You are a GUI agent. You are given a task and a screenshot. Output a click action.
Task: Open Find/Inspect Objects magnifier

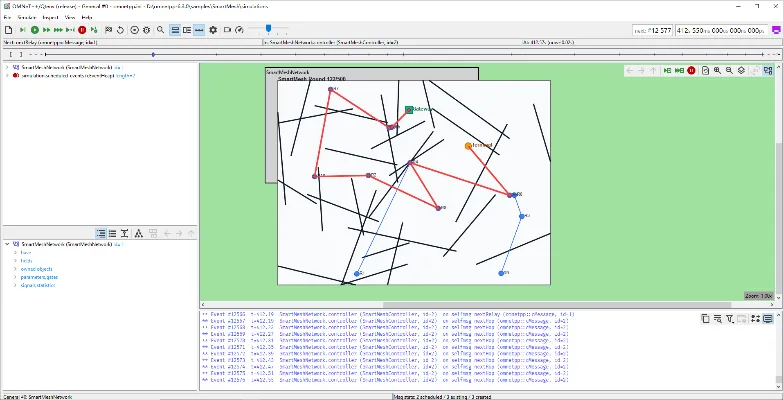click(x=160, y=30)
